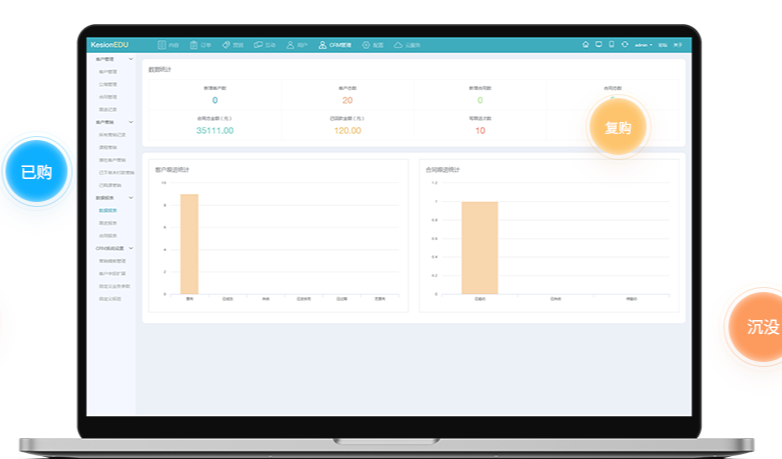The height and width of the screenshot is (459, 782).
Task: Open 公海管理 in the sidebar
Action: point(107,85)
